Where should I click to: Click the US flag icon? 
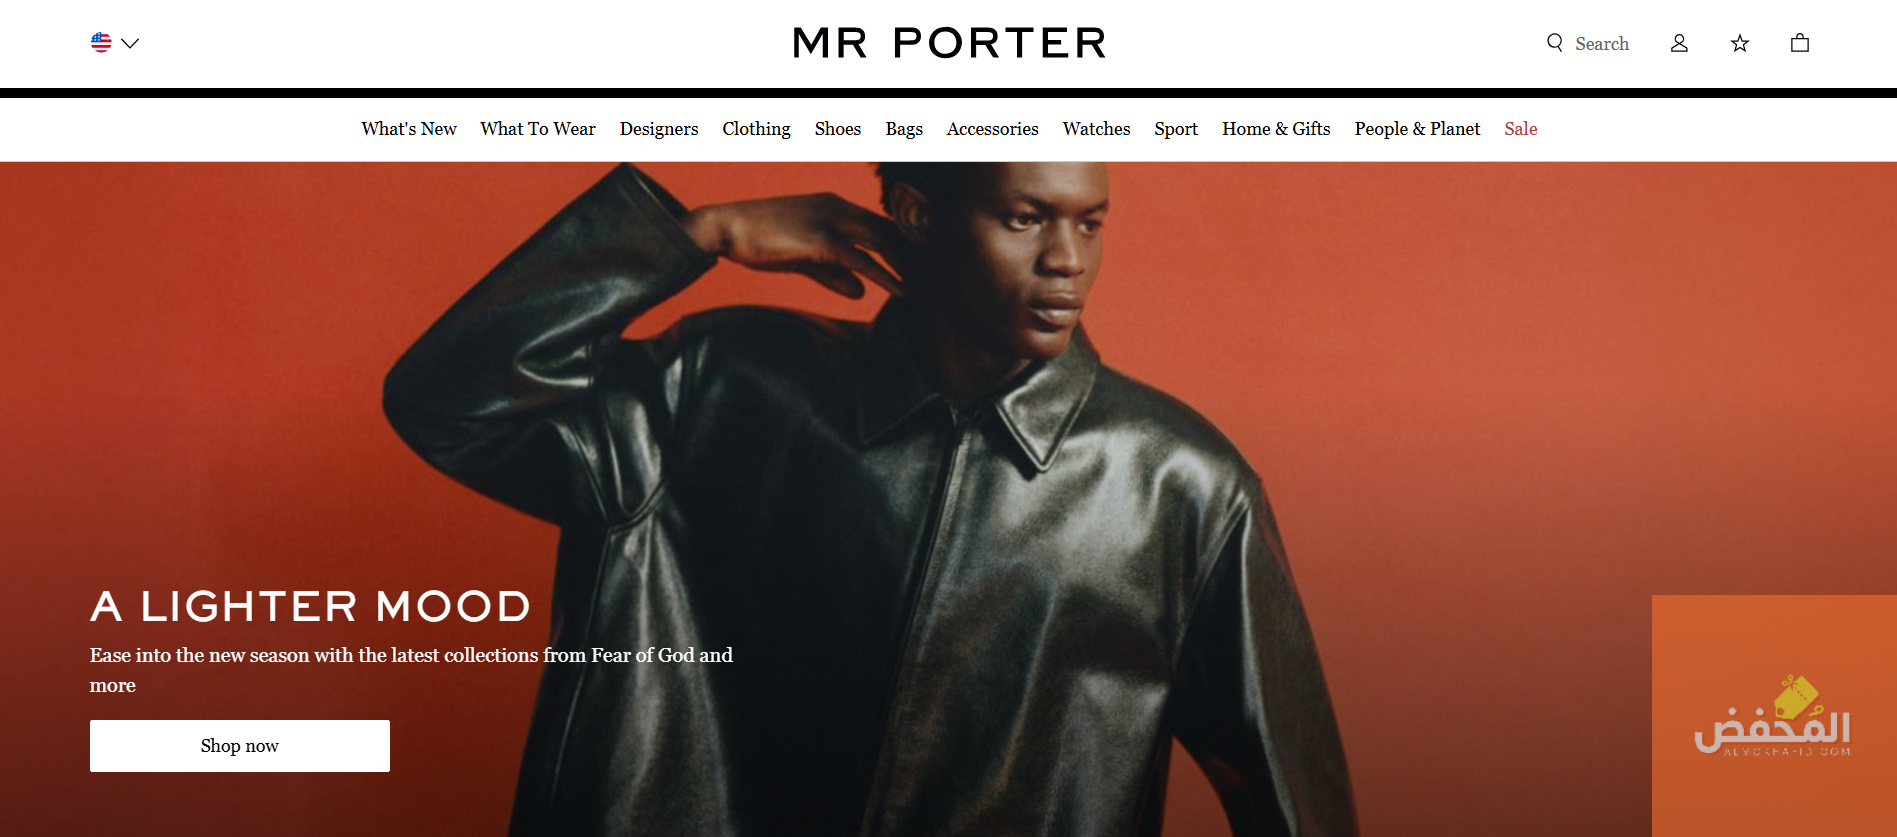101,42
